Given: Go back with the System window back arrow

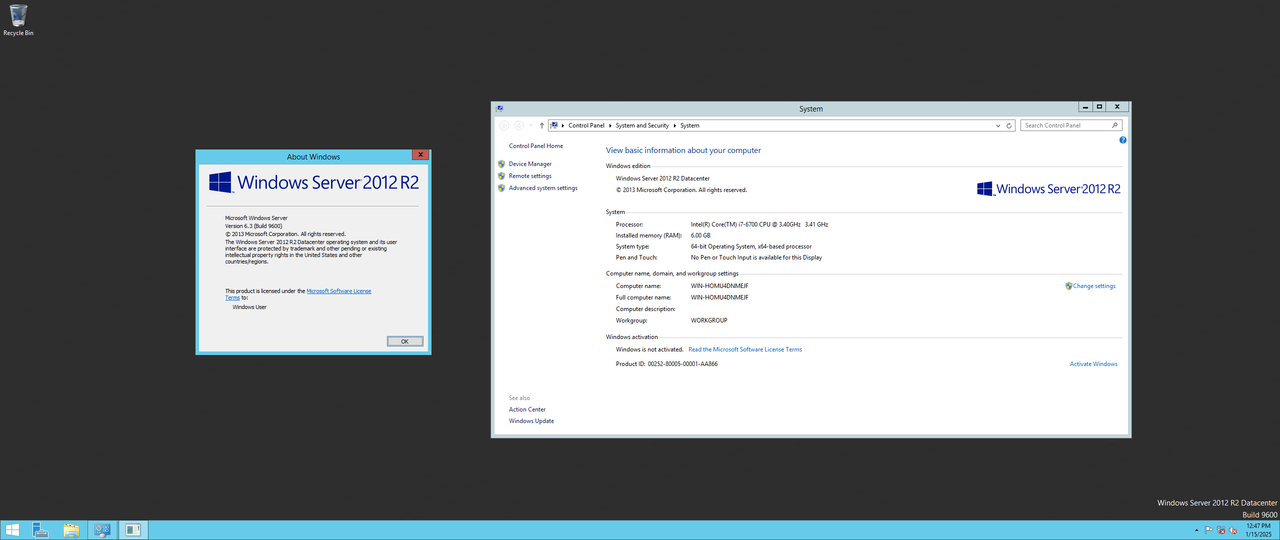Looking at the screenshot, I should [x=504, y=125].
